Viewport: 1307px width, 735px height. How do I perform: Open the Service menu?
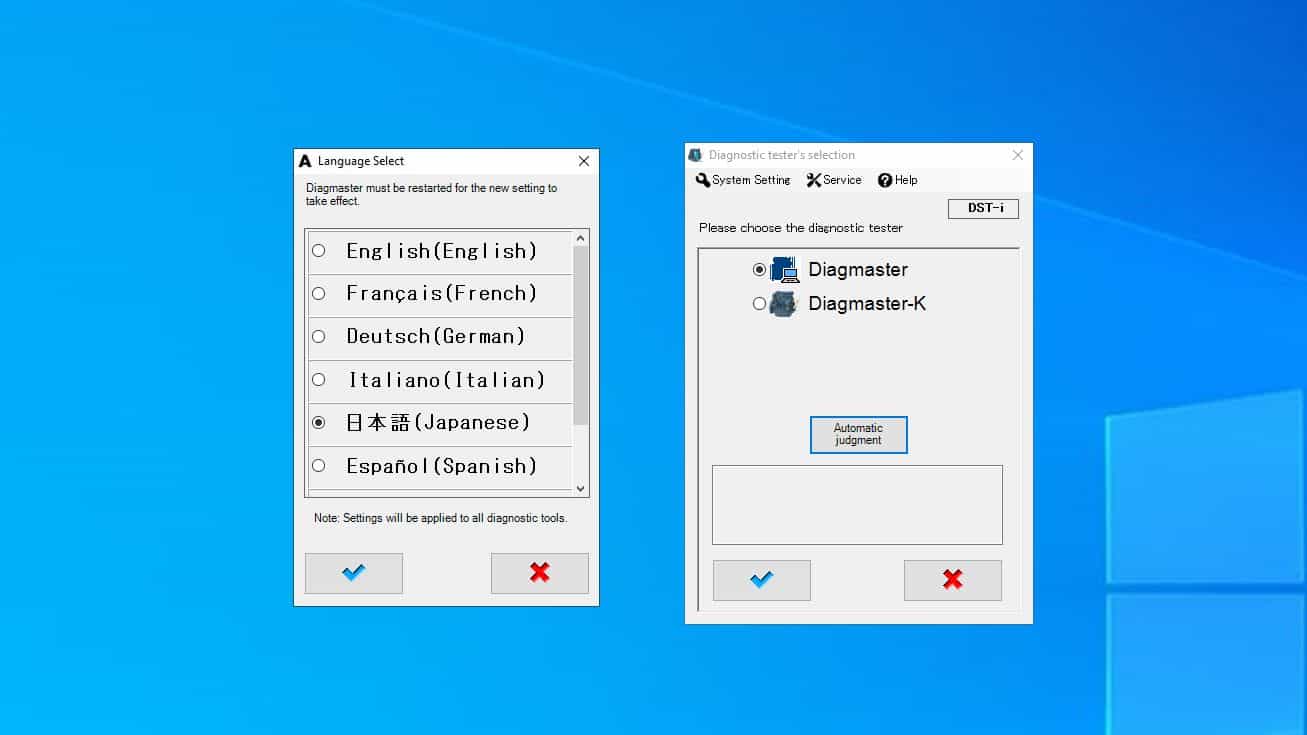point(834,180)
